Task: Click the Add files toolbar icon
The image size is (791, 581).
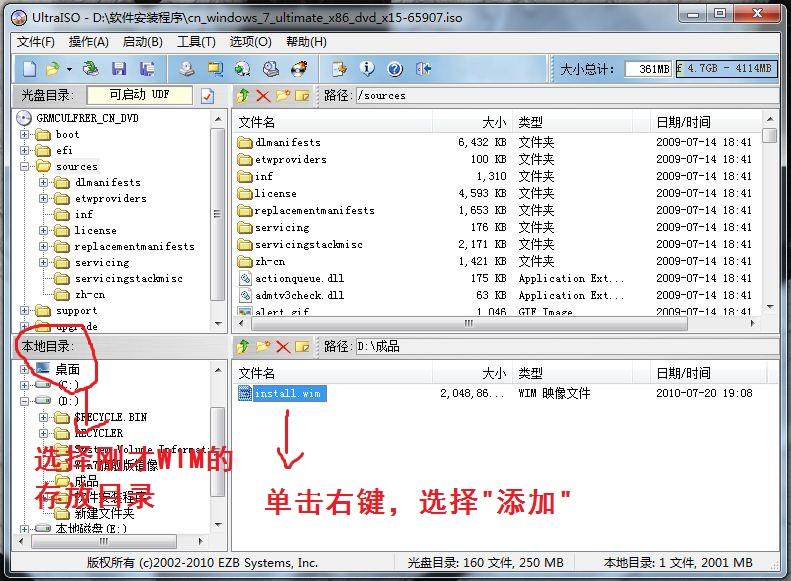Action: coord(340,69)
